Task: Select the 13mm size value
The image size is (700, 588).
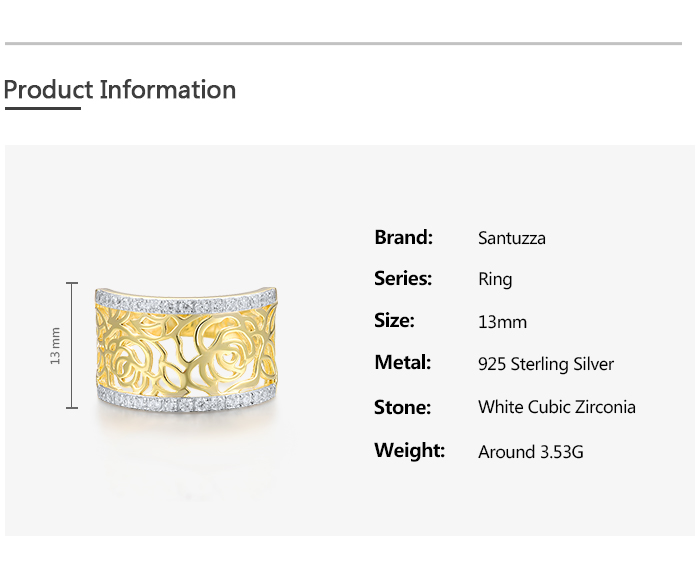Action: pos(502,322)
